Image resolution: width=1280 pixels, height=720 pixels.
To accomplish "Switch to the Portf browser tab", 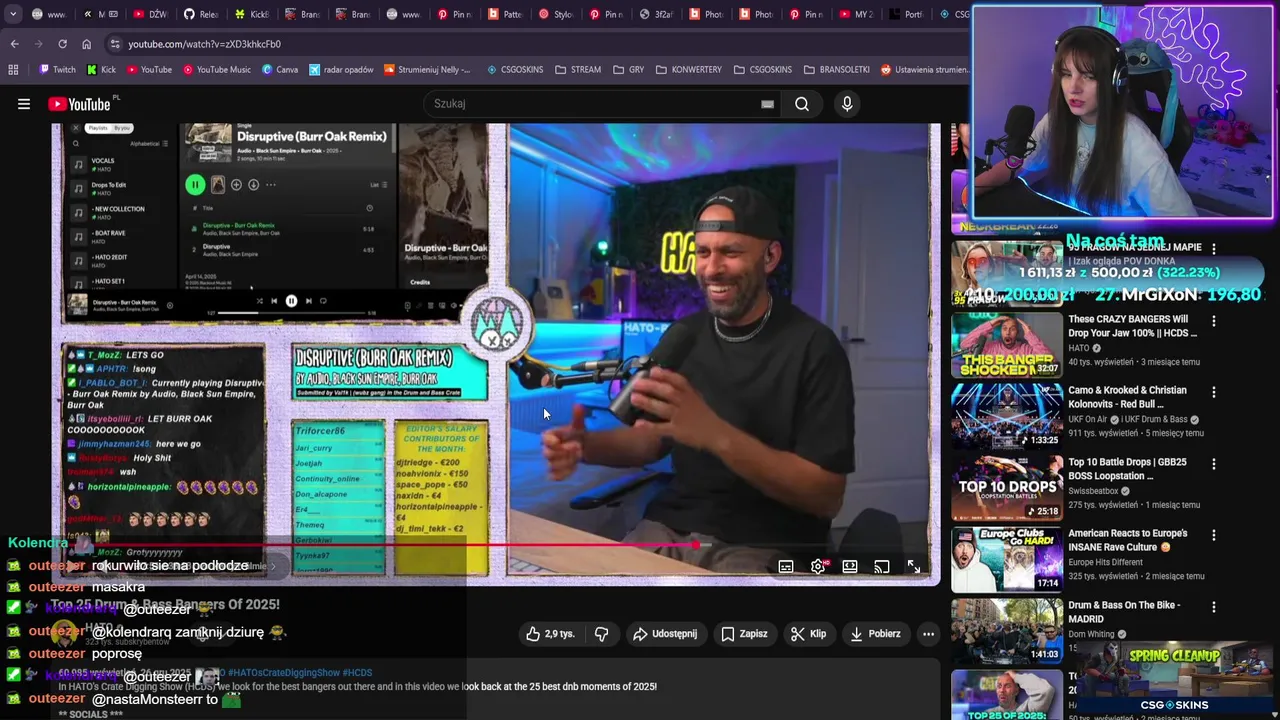I will click(908, 14).
